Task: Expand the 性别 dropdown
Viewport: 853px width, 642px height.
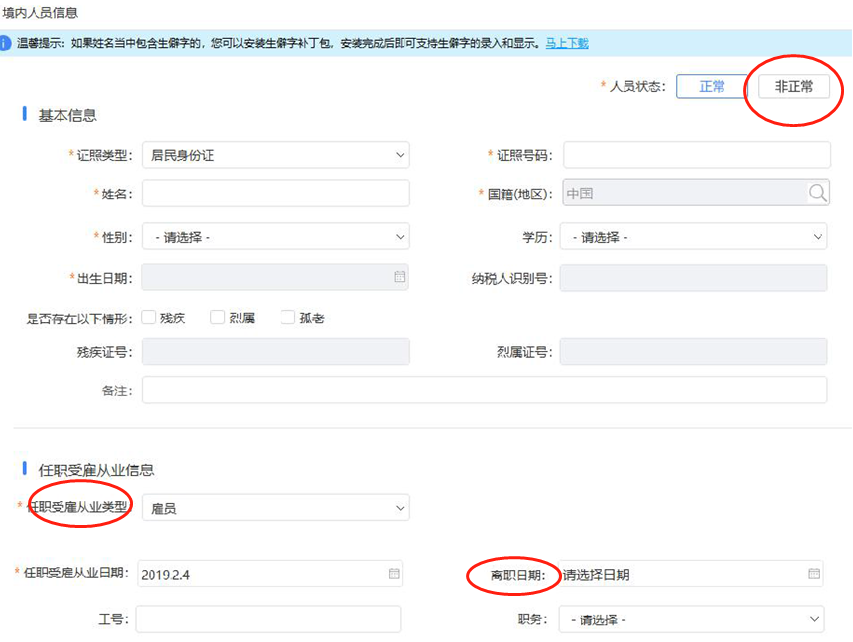Action: 276,237
